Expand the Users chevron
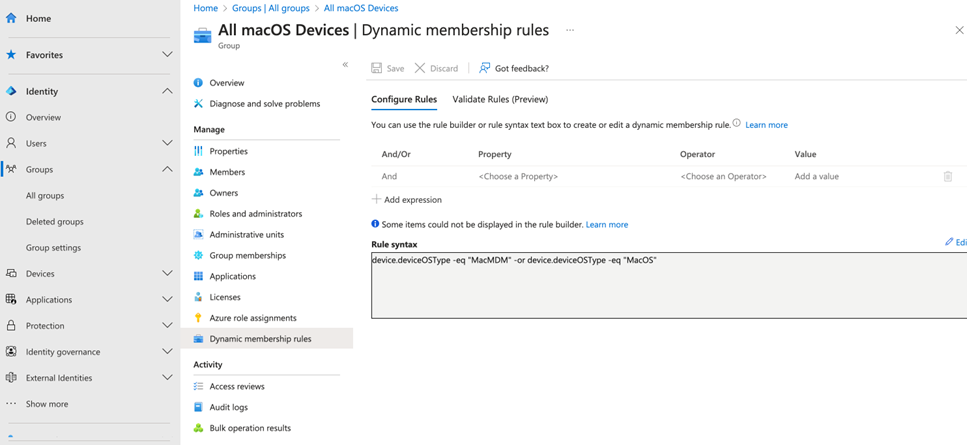The height and width of the screenshot is (445, 967). click(x=167, y=143)
